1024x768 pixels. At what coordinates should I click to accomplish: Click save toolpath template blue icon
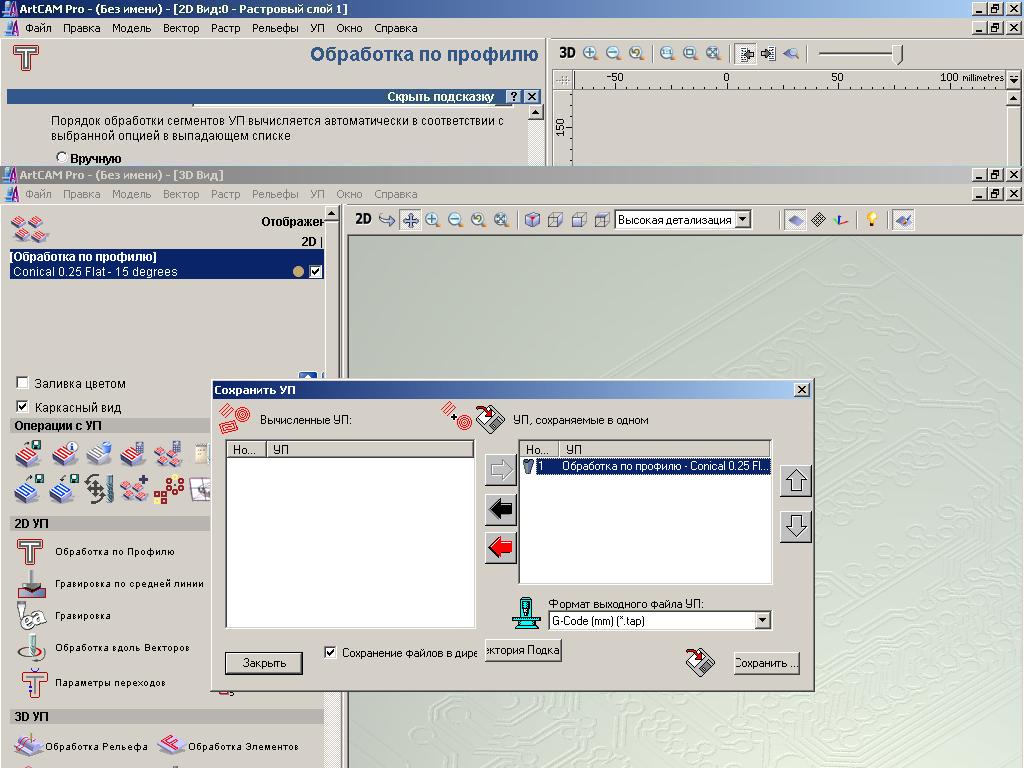tap(28, 488)
